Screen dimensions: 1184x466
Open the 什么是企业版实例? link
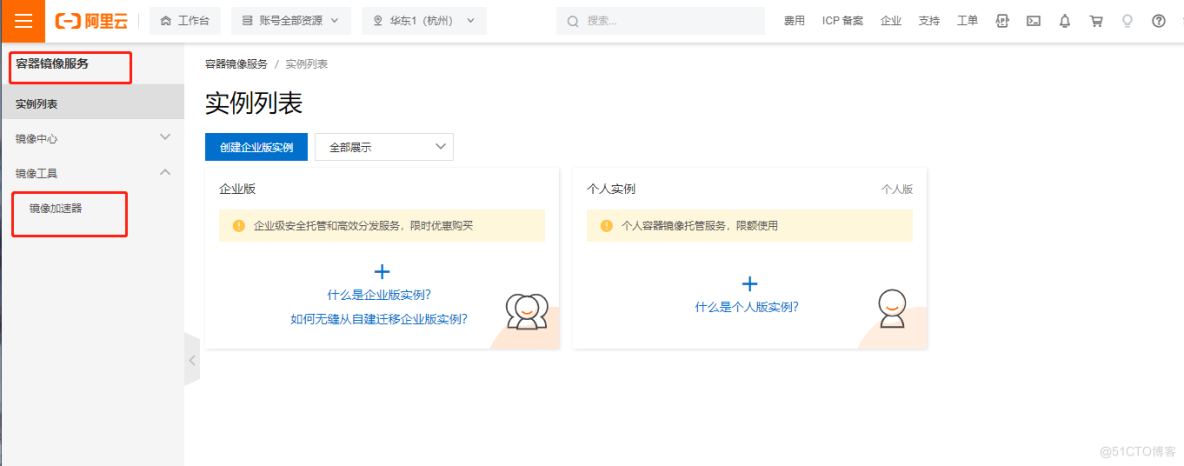click(379, 295)
